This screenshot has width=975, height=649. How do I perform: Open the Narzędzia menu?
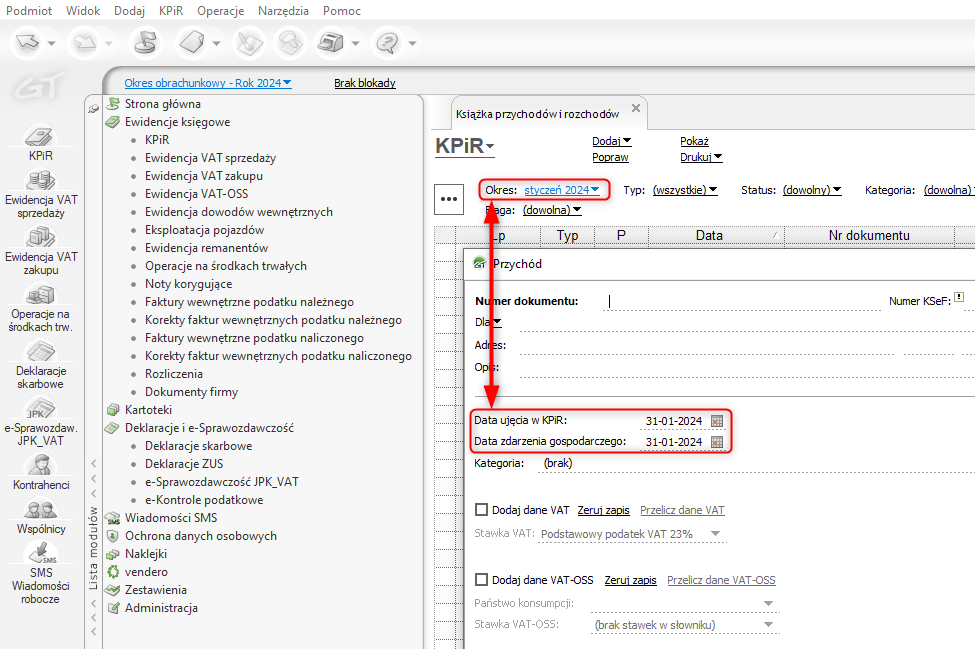pos(283,11)
